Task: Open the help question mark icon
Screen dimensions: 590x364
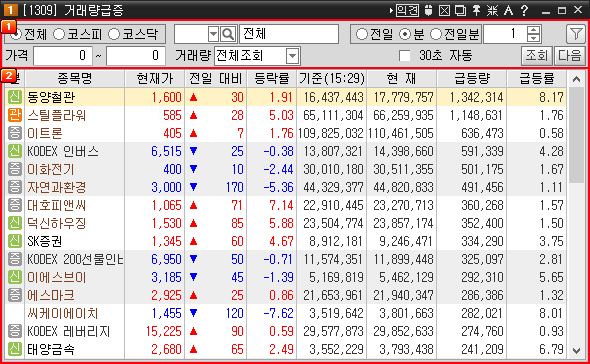Action: click(x=525, y=10)
